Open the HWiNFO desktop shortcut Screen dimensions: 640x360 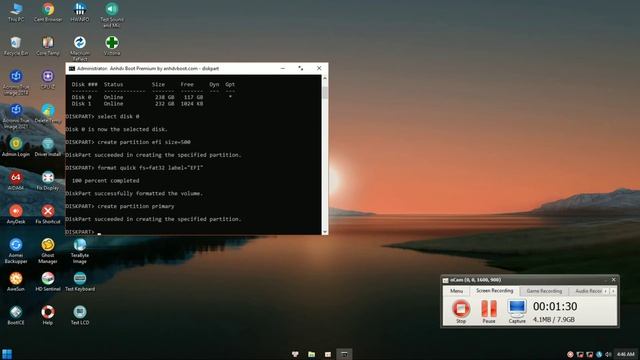(x=80, y=12)
